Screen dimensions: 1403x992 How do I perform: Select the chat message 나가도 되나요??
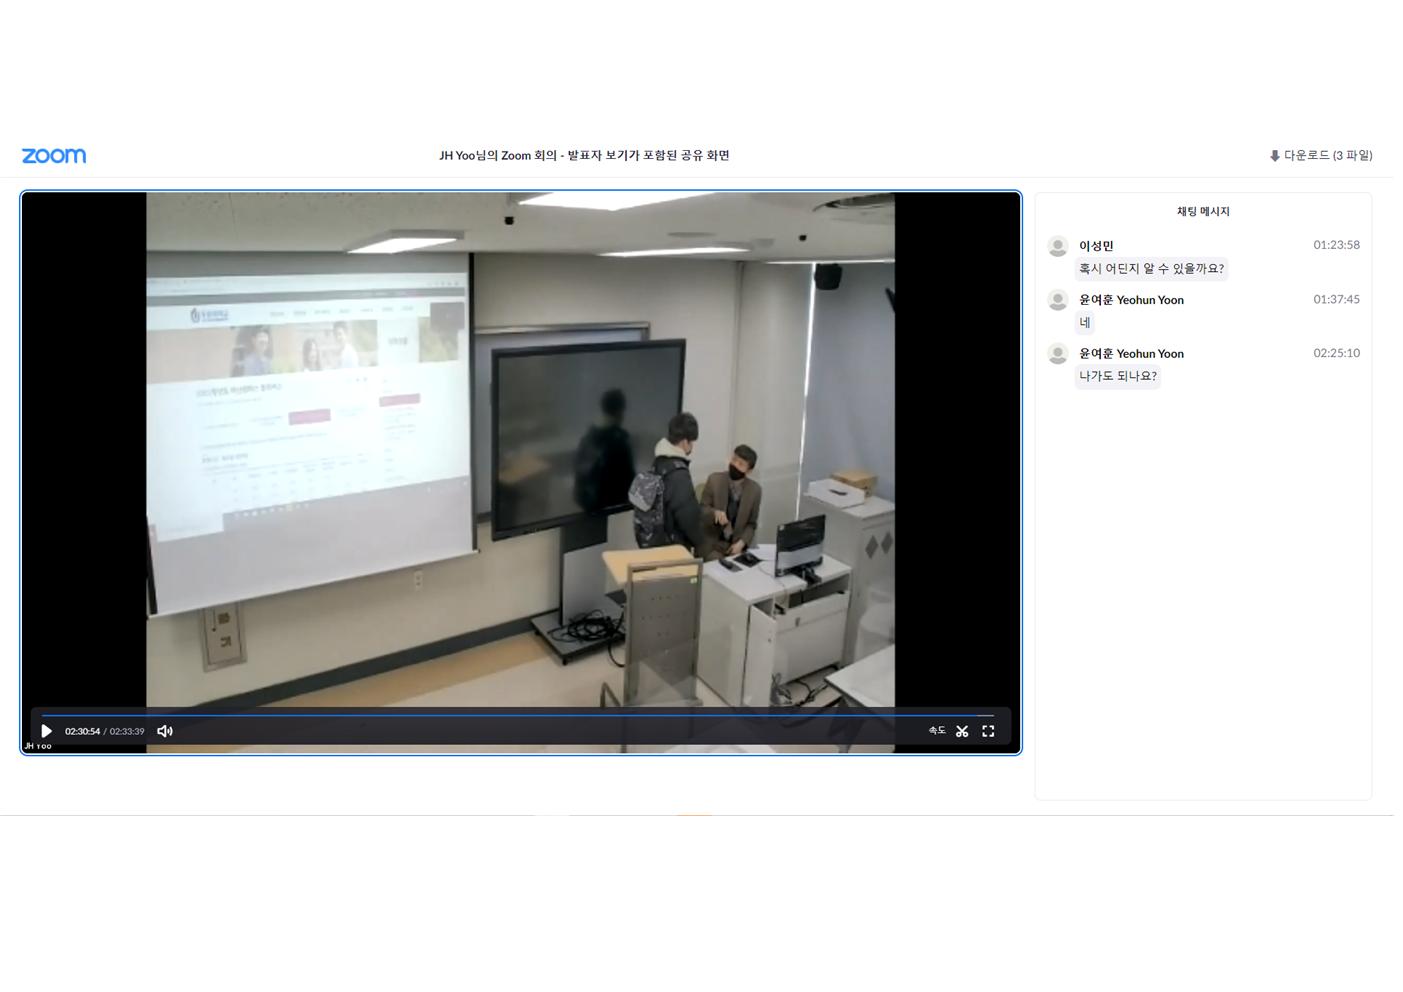1118,377
